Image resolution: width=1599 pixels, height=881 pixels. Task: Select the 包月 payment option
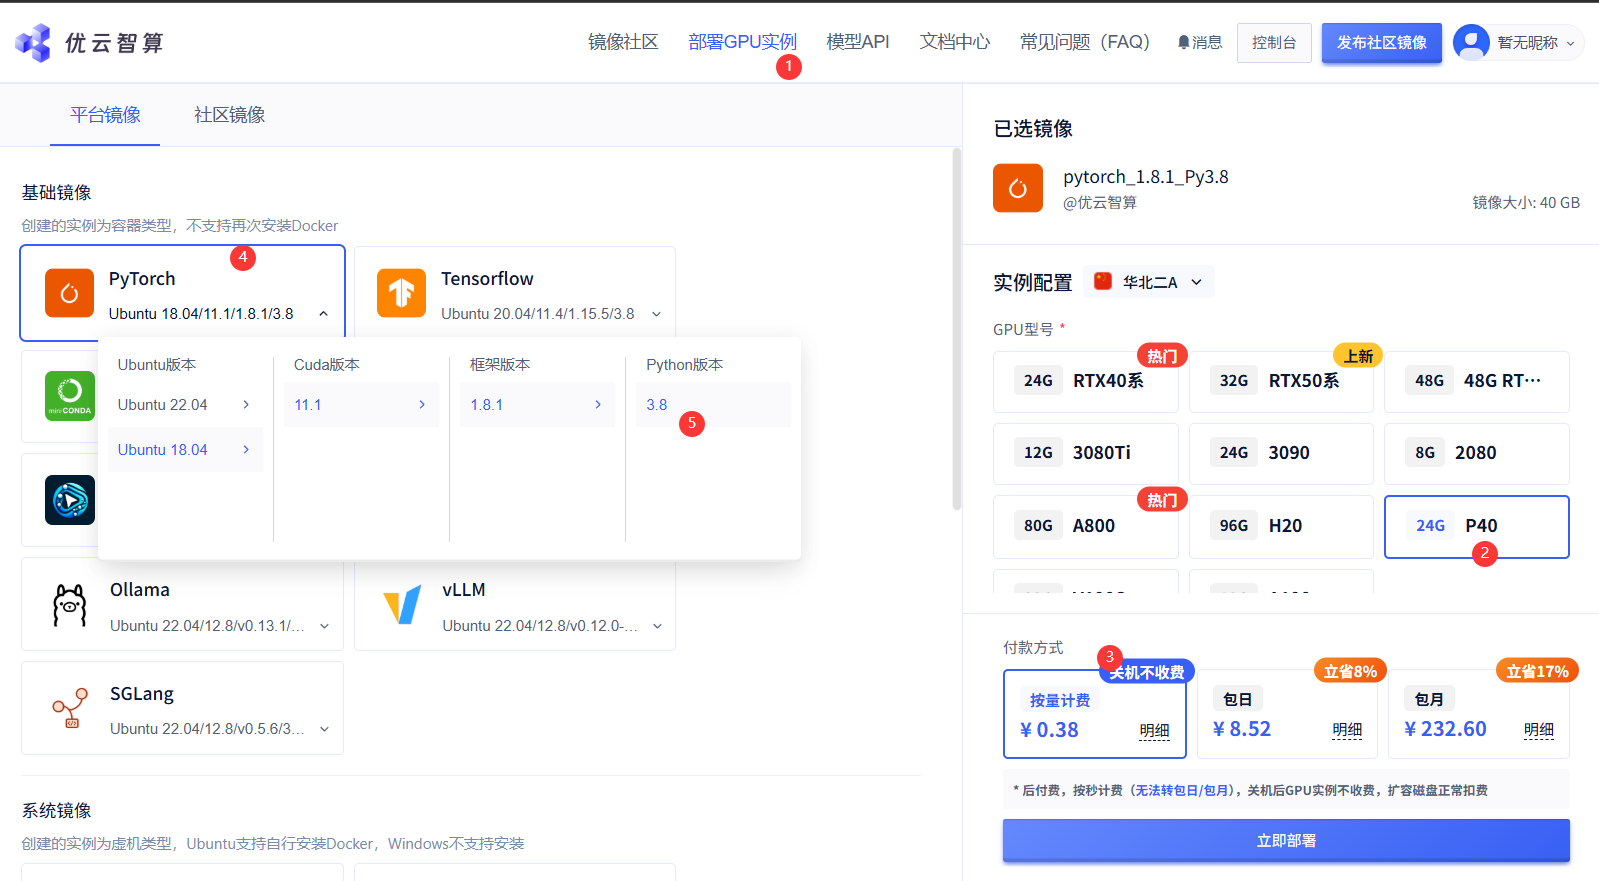(x=1479, y=714)
